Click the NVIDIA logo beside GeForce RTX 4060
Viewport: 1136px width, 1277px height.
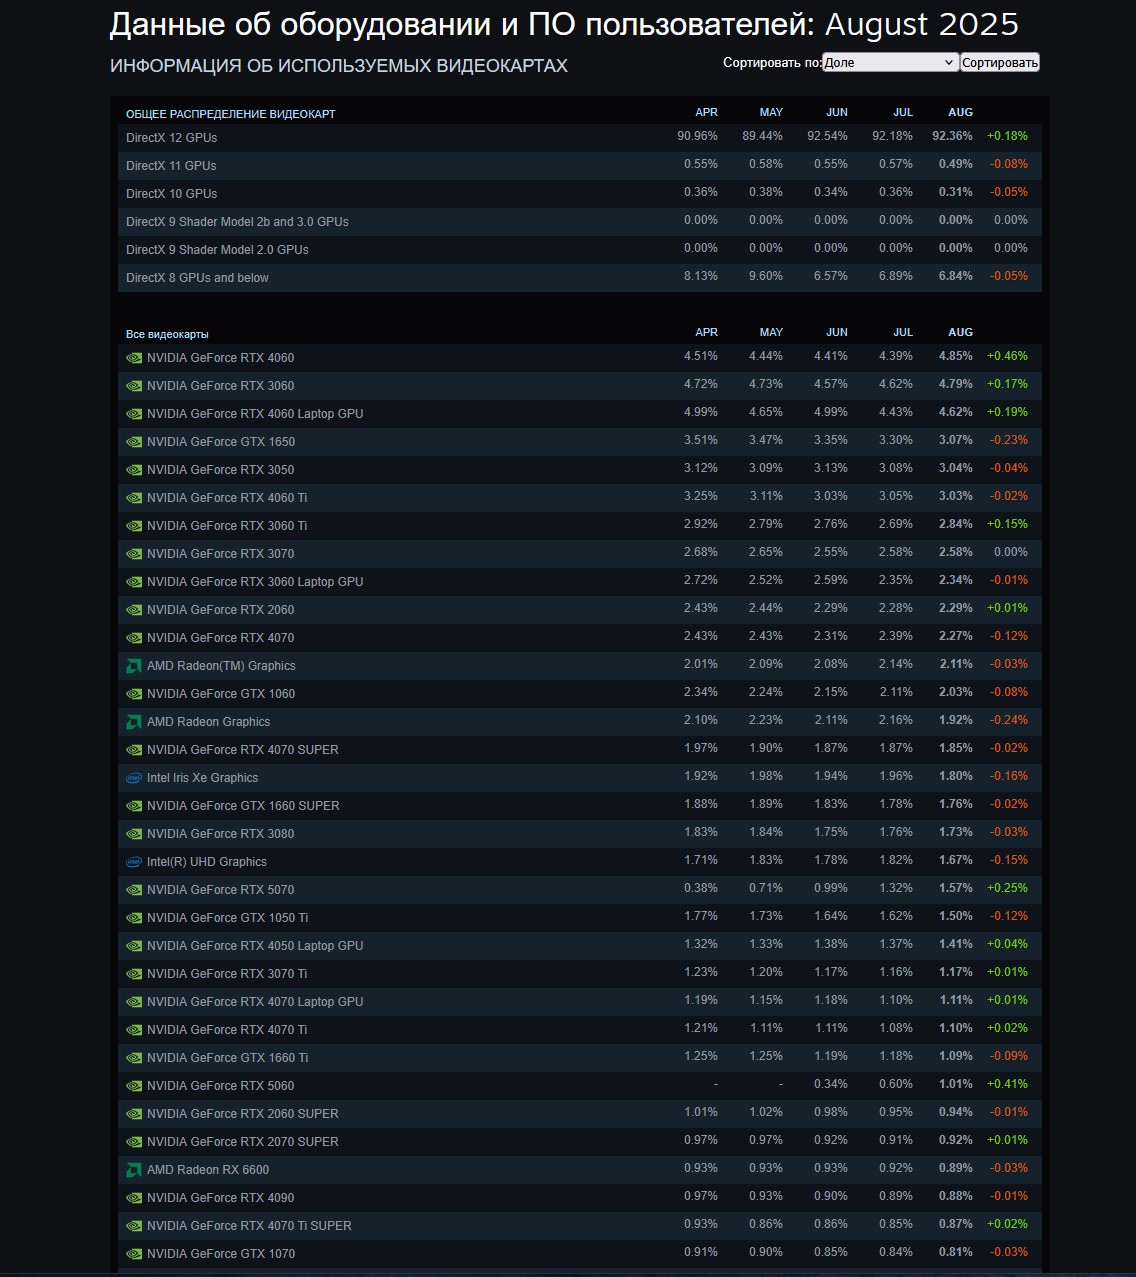[134, 357]
